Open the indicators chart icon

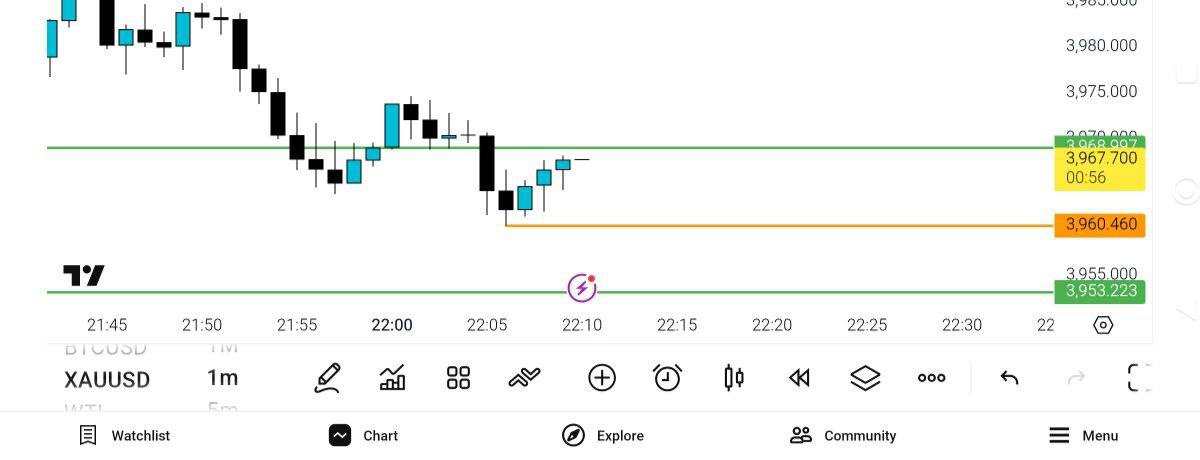click(393, 378)
